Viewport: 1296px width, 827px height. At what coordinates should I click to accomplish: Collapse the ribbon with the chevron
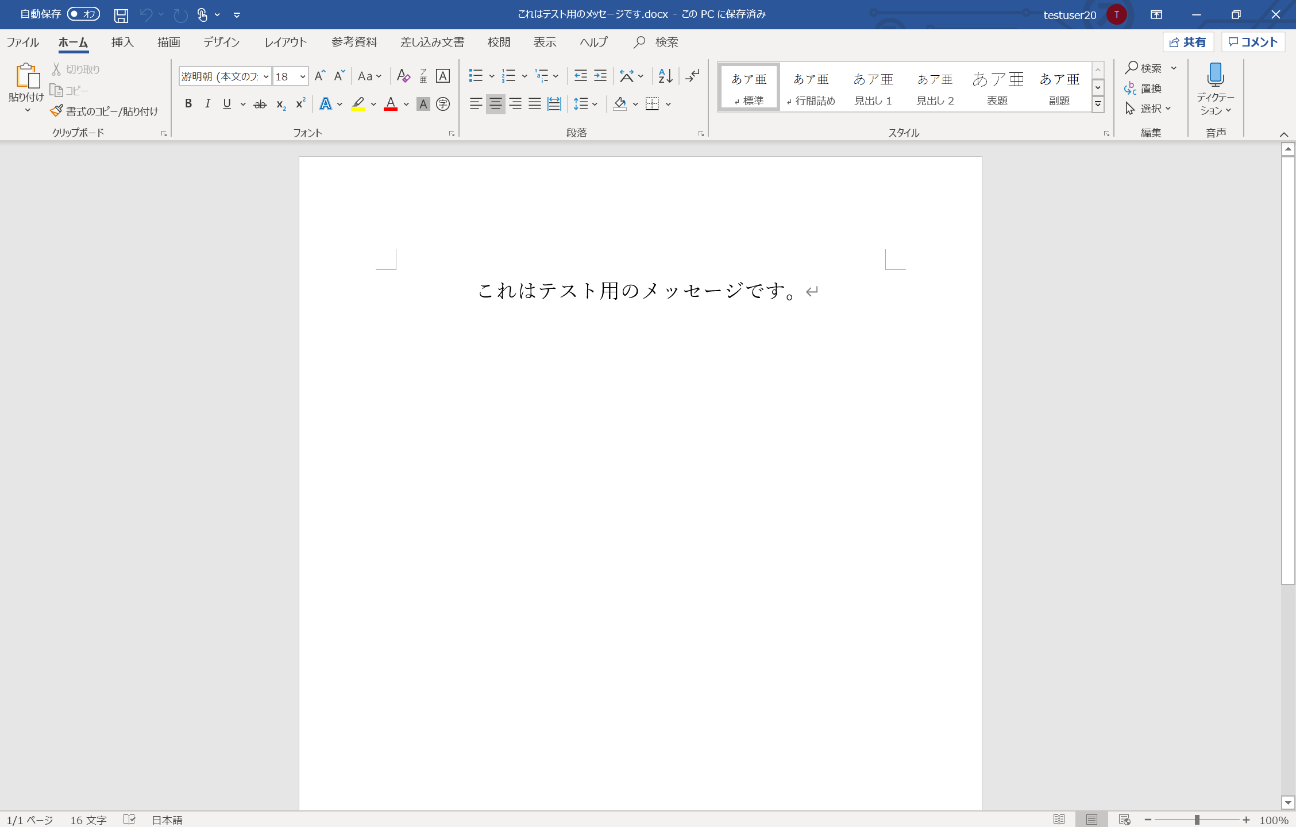tap(1284, 134)
